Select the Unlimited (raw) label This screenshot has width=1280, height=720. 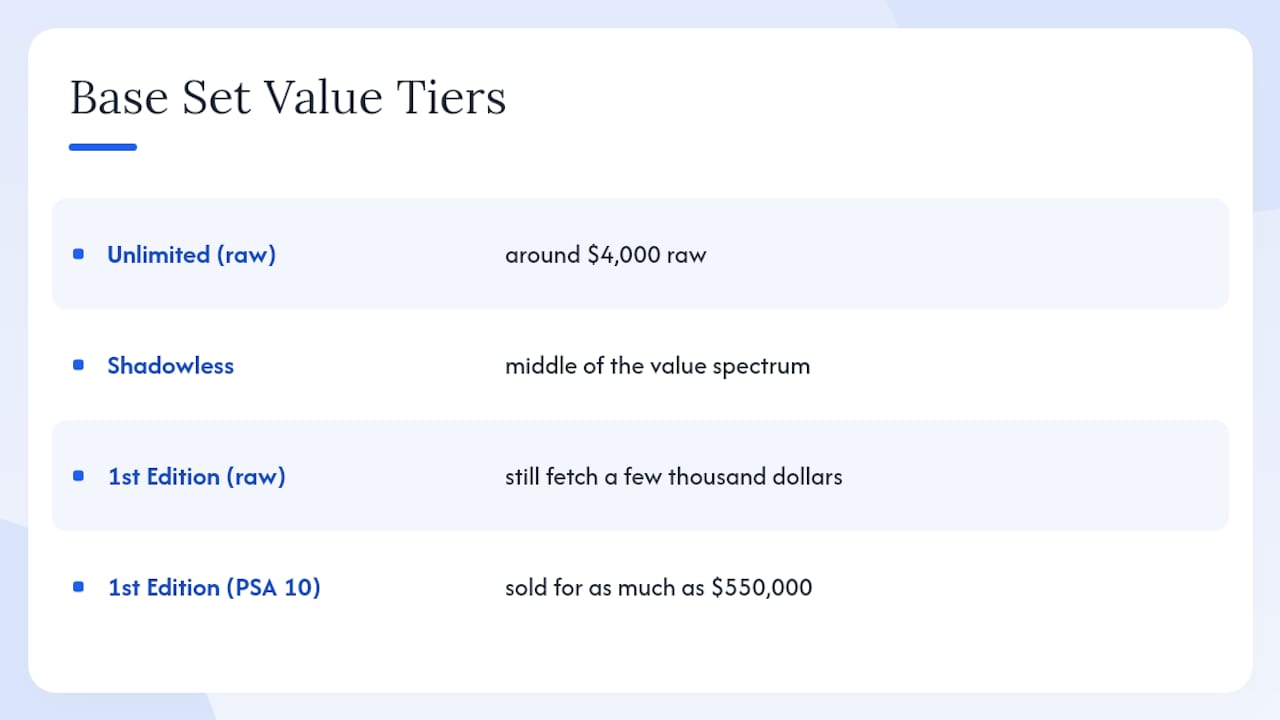191,255
